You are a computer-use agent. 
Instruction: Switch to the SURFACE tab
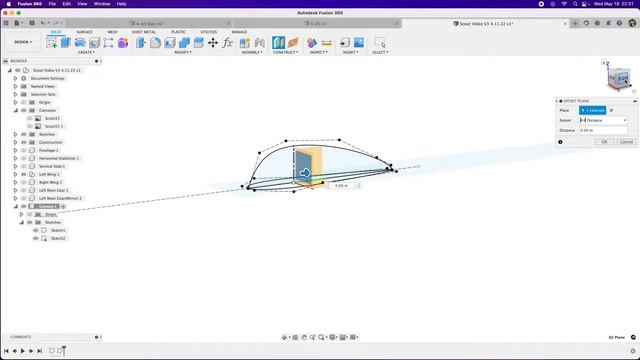[x=84, y=32]
